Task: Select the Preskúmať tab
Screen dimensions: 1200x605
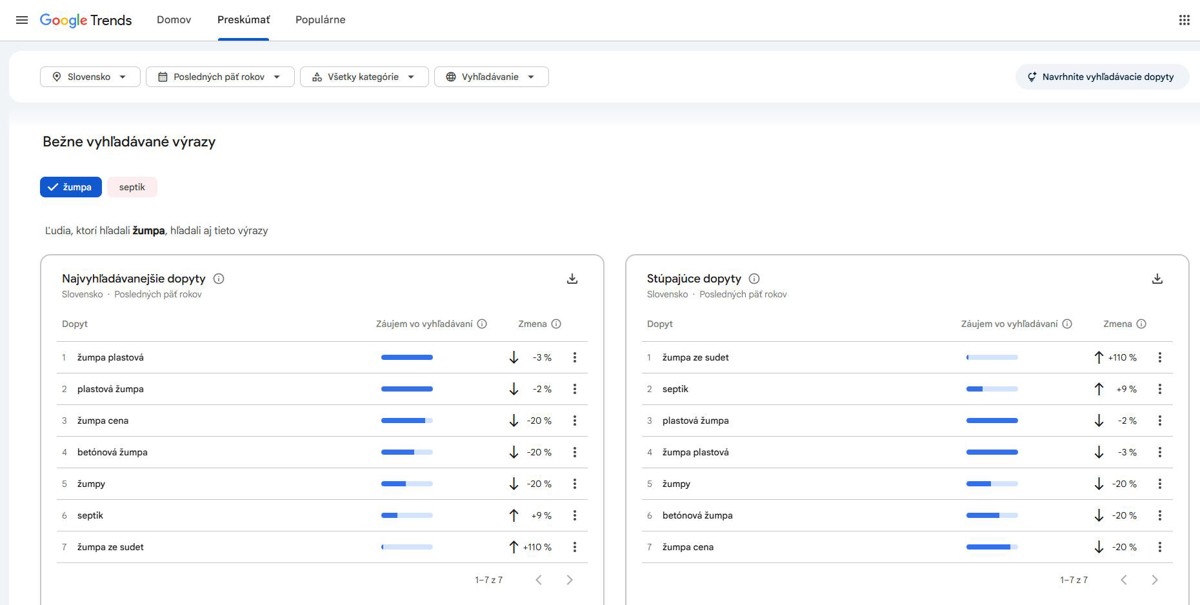Action: point(243,20)
